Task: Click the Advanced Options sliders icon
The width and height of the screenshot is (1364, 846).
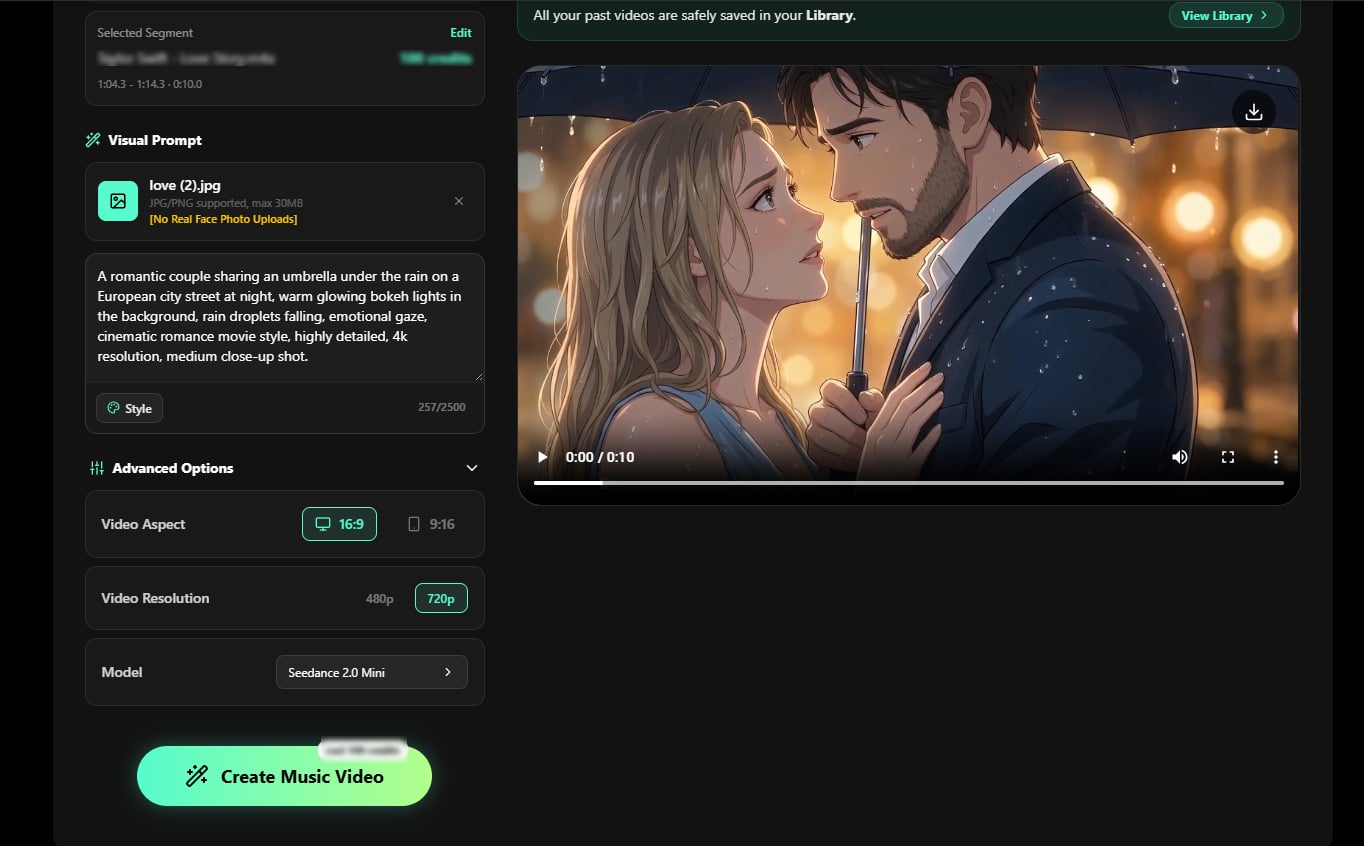Action: [97, 468]
